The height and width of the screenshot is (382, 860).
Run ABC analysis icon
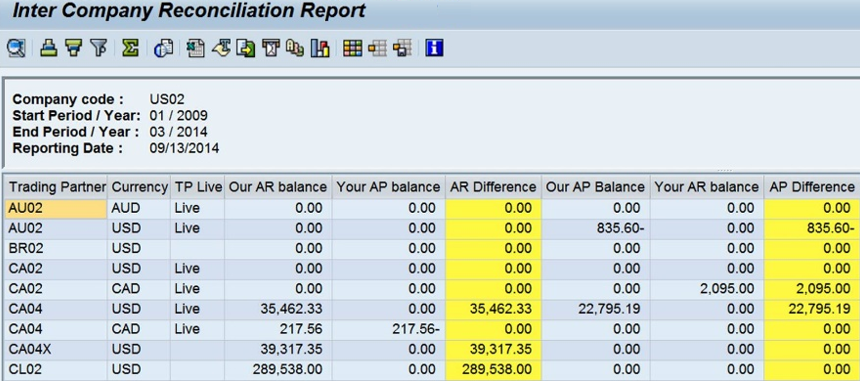tap(295, 48)
